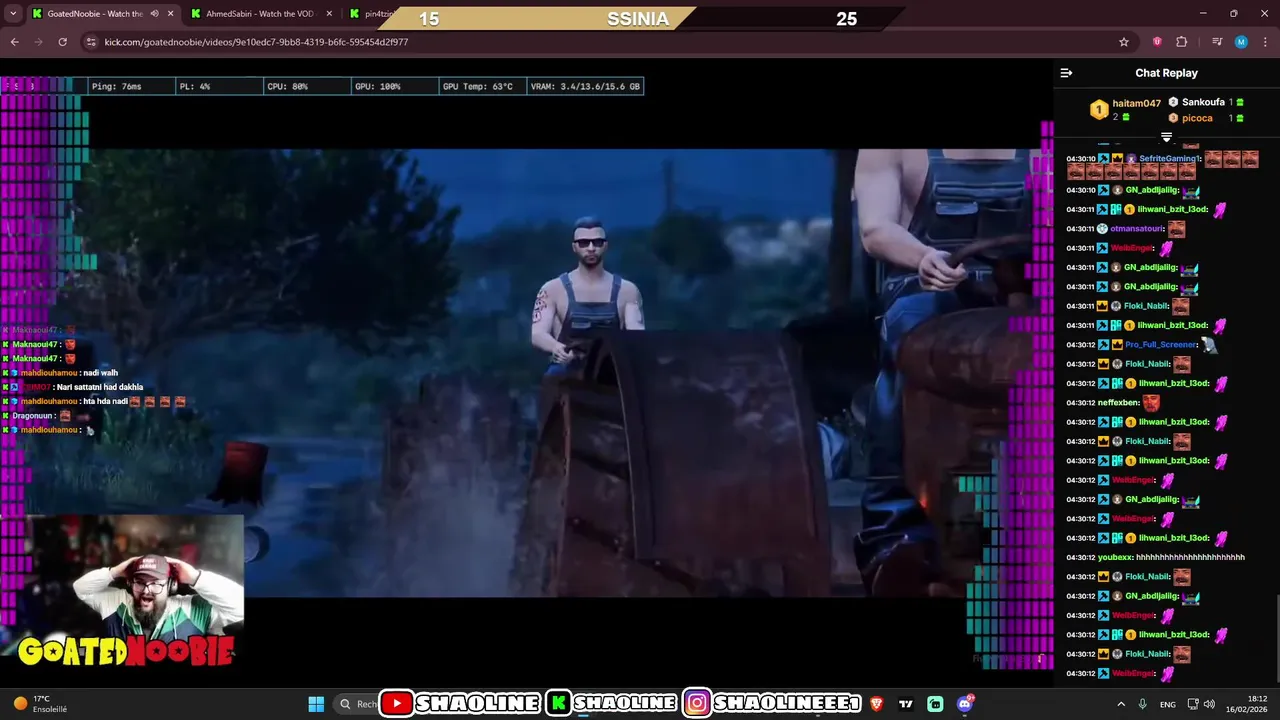The image size is (1280, 720).
Task: Close the GoatedNoobie browser tab
Action: [170, 14]
